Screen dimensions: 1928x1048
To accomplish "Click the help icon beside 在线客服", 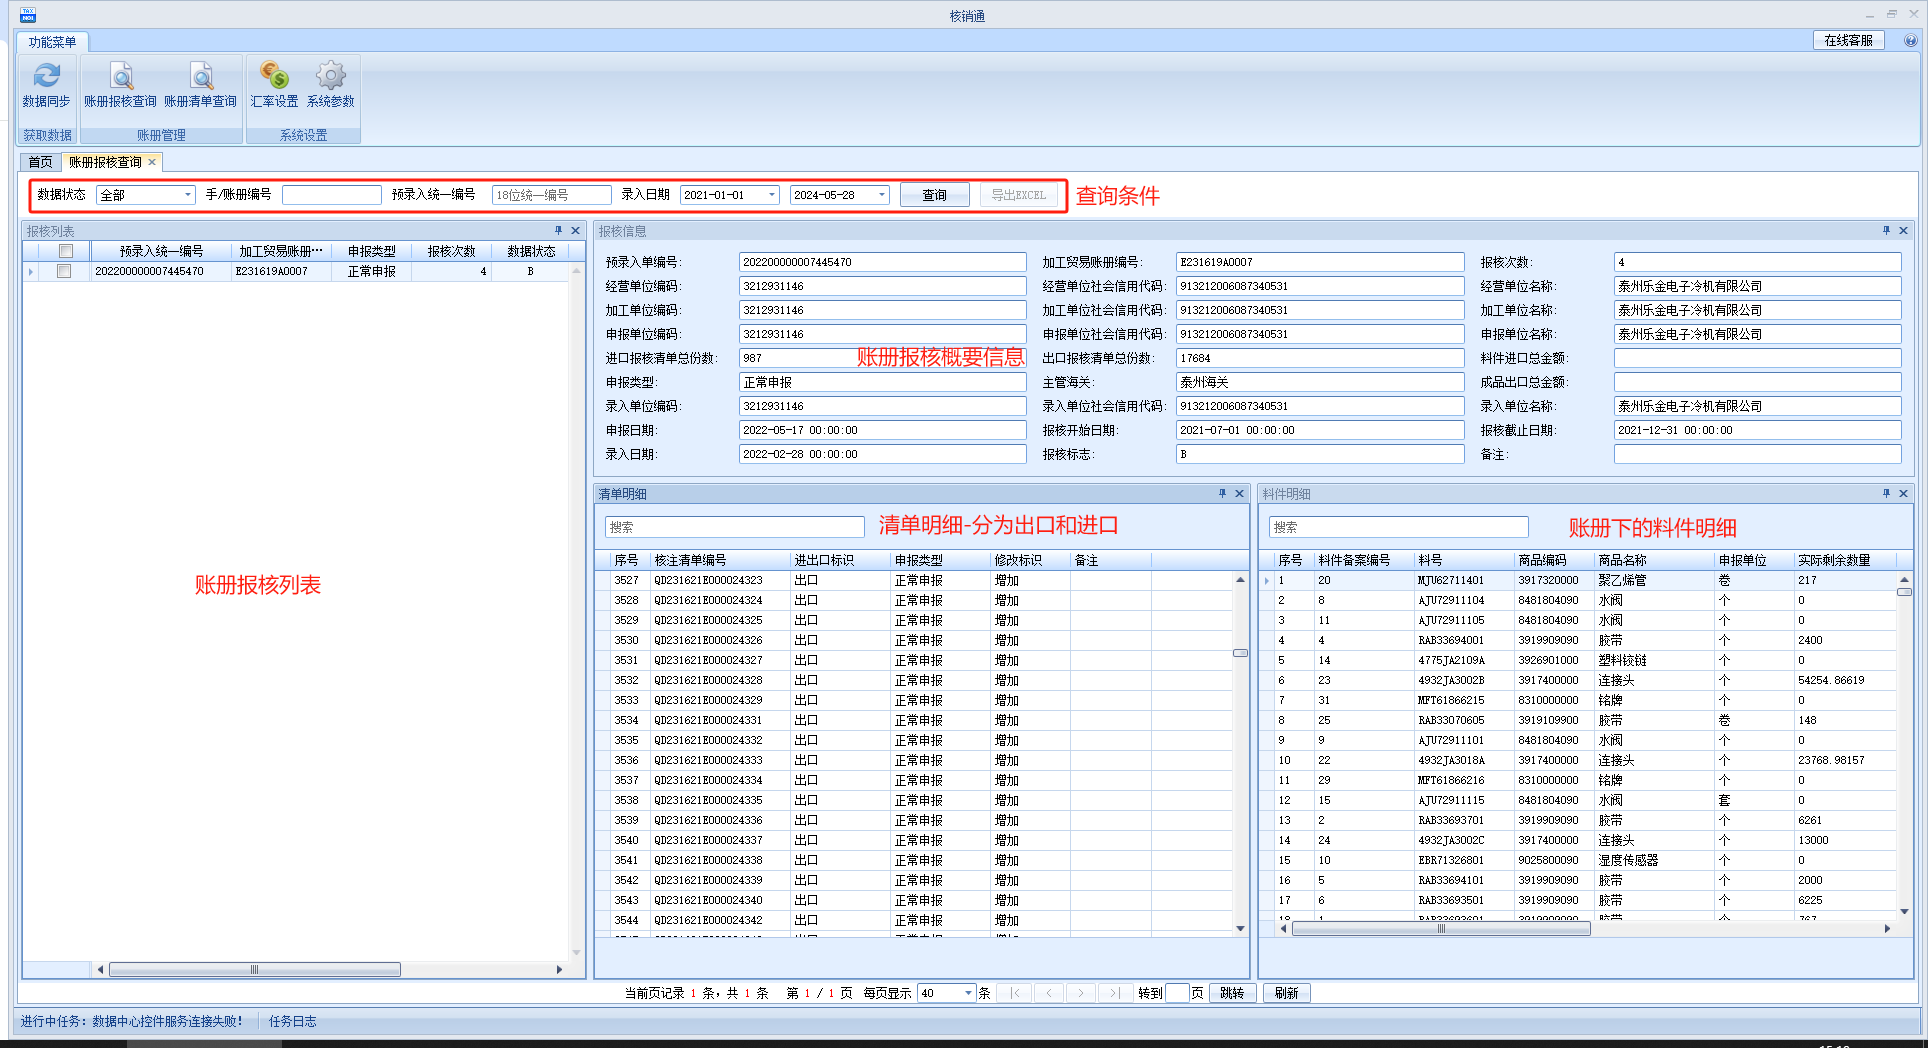I will pyautogui.click(x=1910, y=41).
